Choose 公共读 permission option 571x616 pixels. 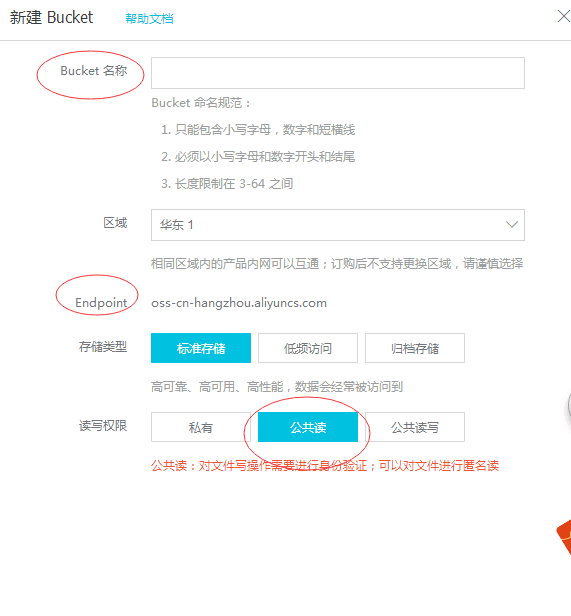click(308, 427)
